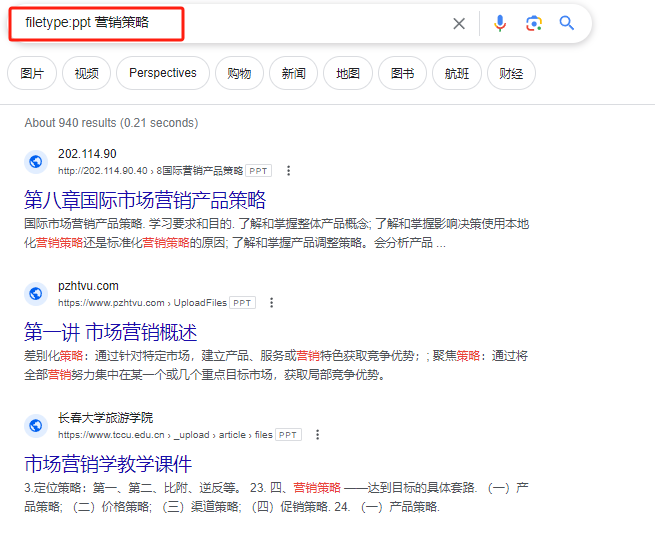Clear the search box with the X icon
This screenshot has height=545, width=655.
click(x=459, y=24)
